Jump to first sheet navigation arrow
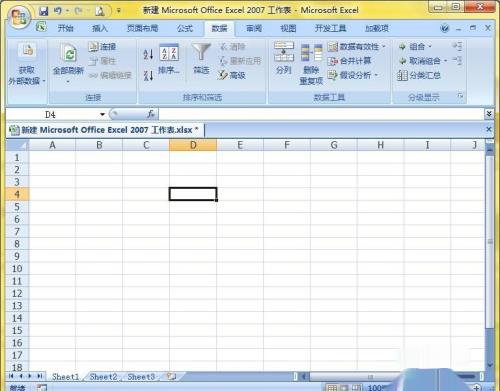Screen dimensions: 500x391 coord(11,376)
